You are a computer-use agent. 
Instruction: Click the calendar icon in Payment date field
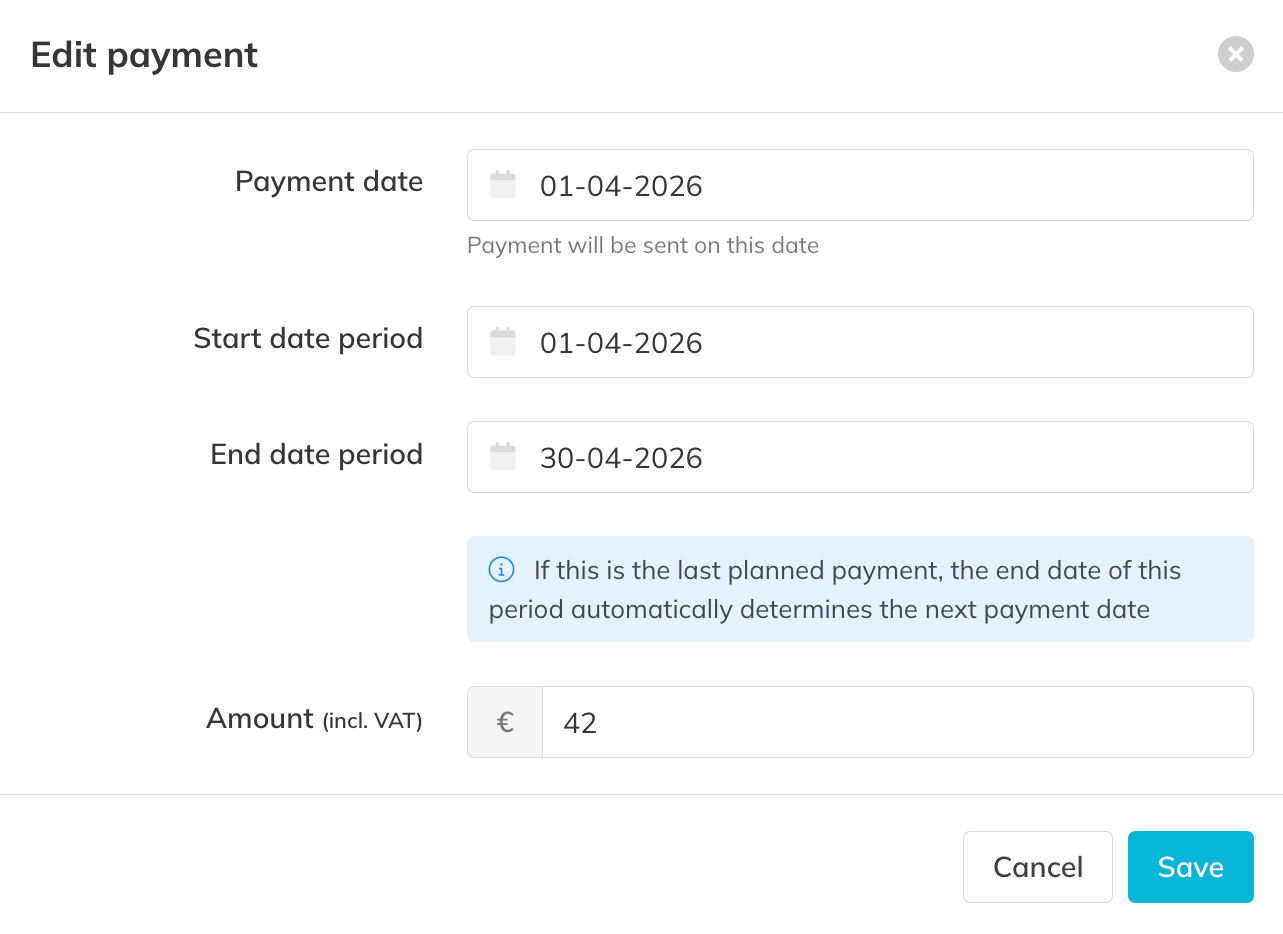tap(502, 185)
